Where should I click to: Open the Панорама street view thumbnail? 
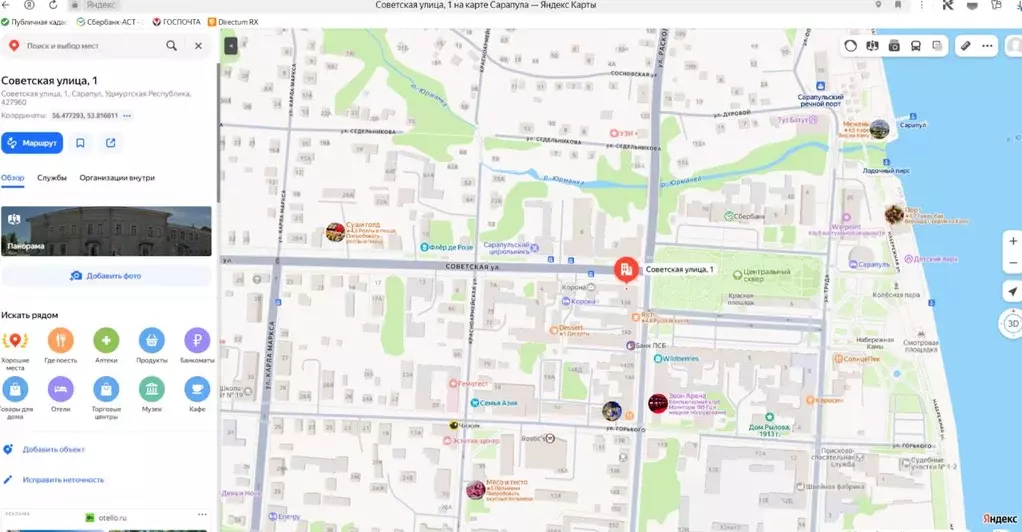(x=106, y=231)
